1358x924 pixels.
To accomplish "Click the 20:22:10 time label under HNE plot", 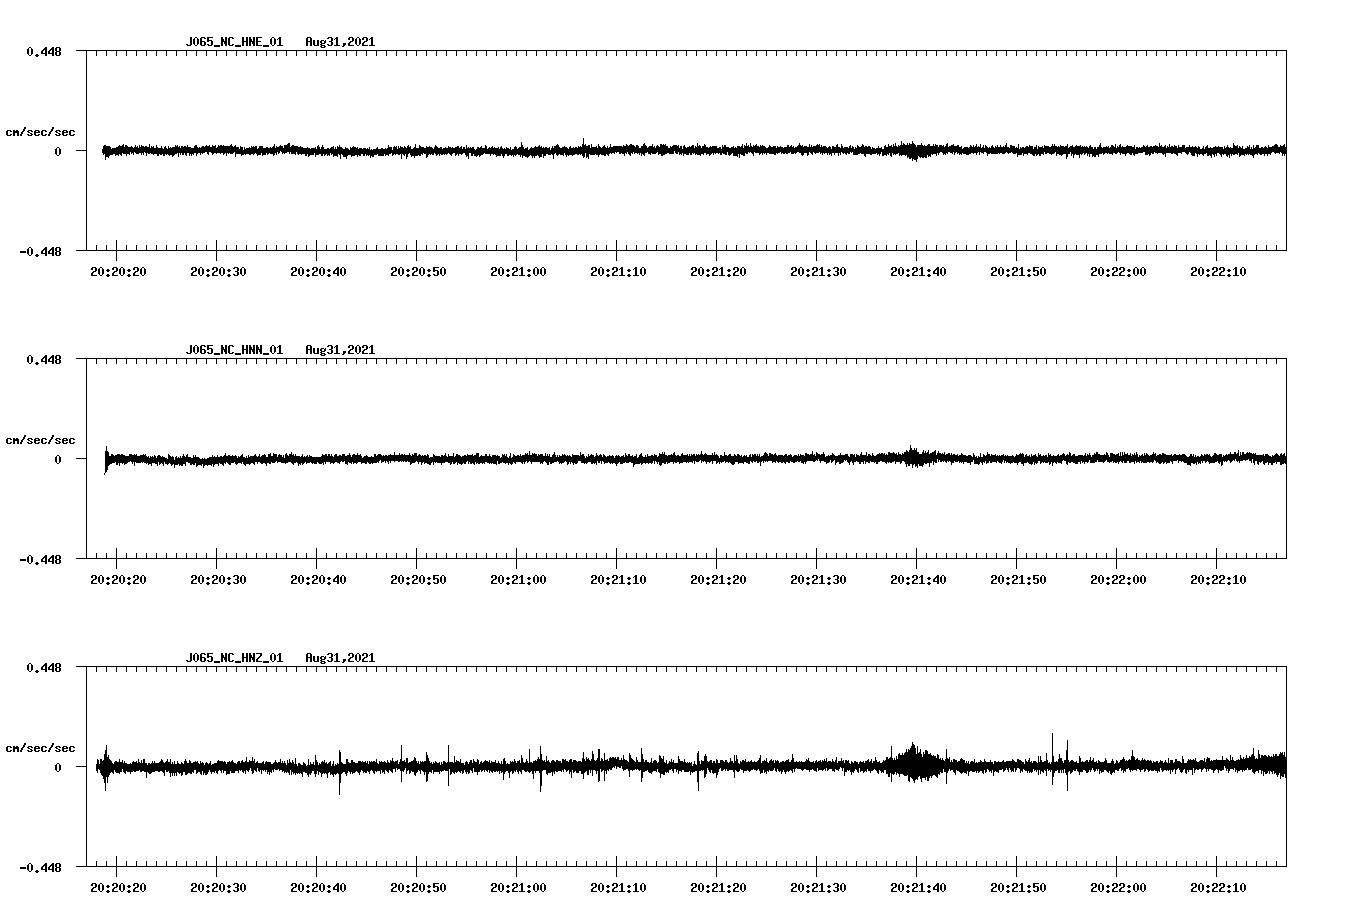I will click(x=1218, y=272).
